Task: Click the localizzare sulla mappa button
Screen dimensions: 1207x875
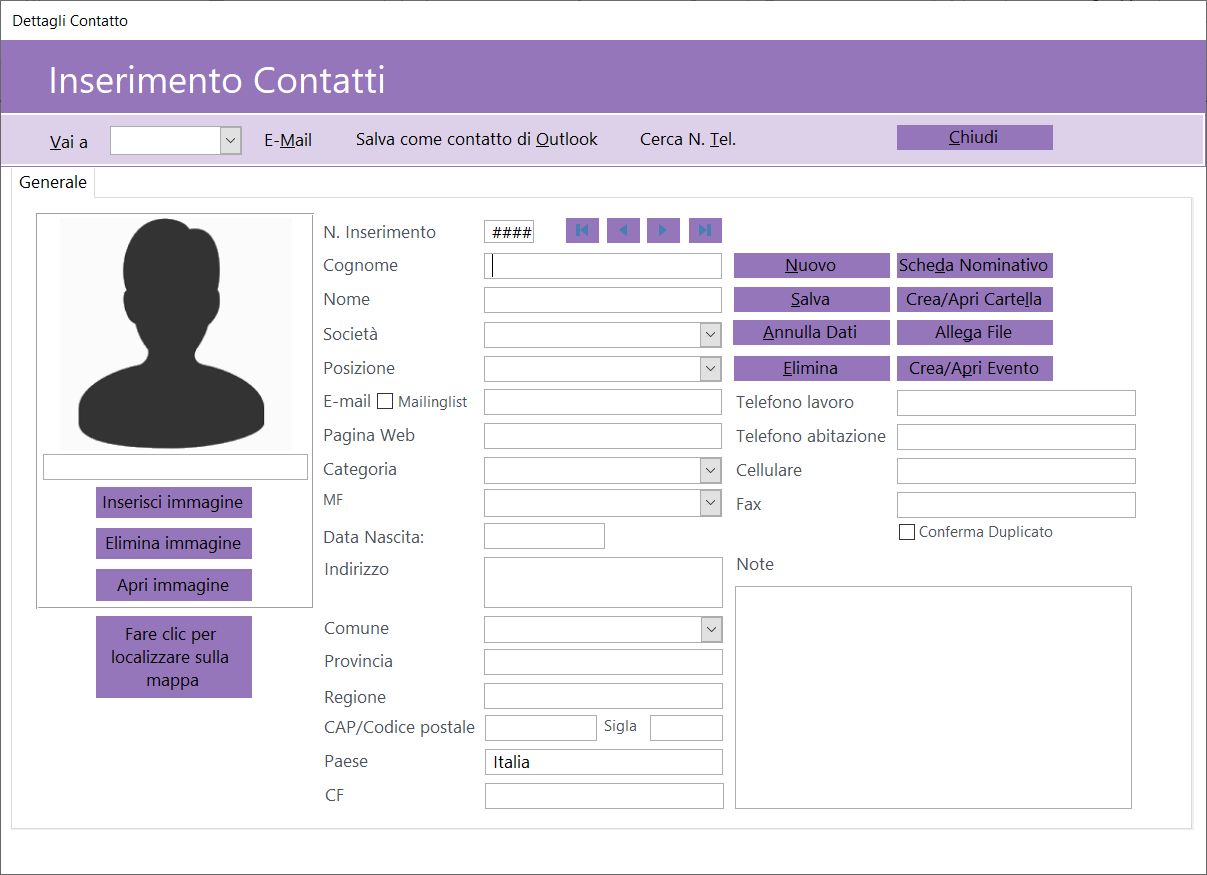Action: 173,657
